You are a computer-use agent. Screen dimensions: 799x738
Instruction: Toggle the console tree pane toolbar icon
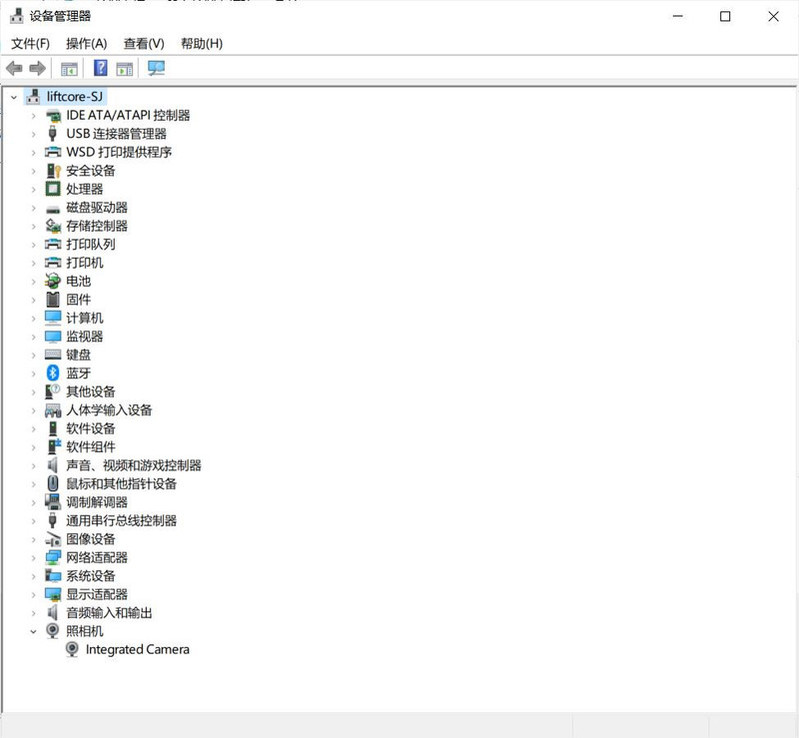[69, 68]
